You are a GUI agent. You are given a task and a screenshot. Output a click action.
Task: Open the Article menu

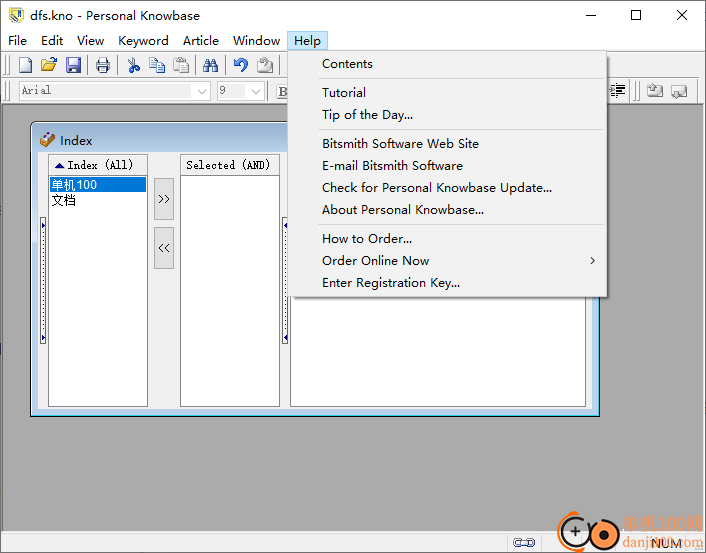pyautogui.click(x=201, y=41)
